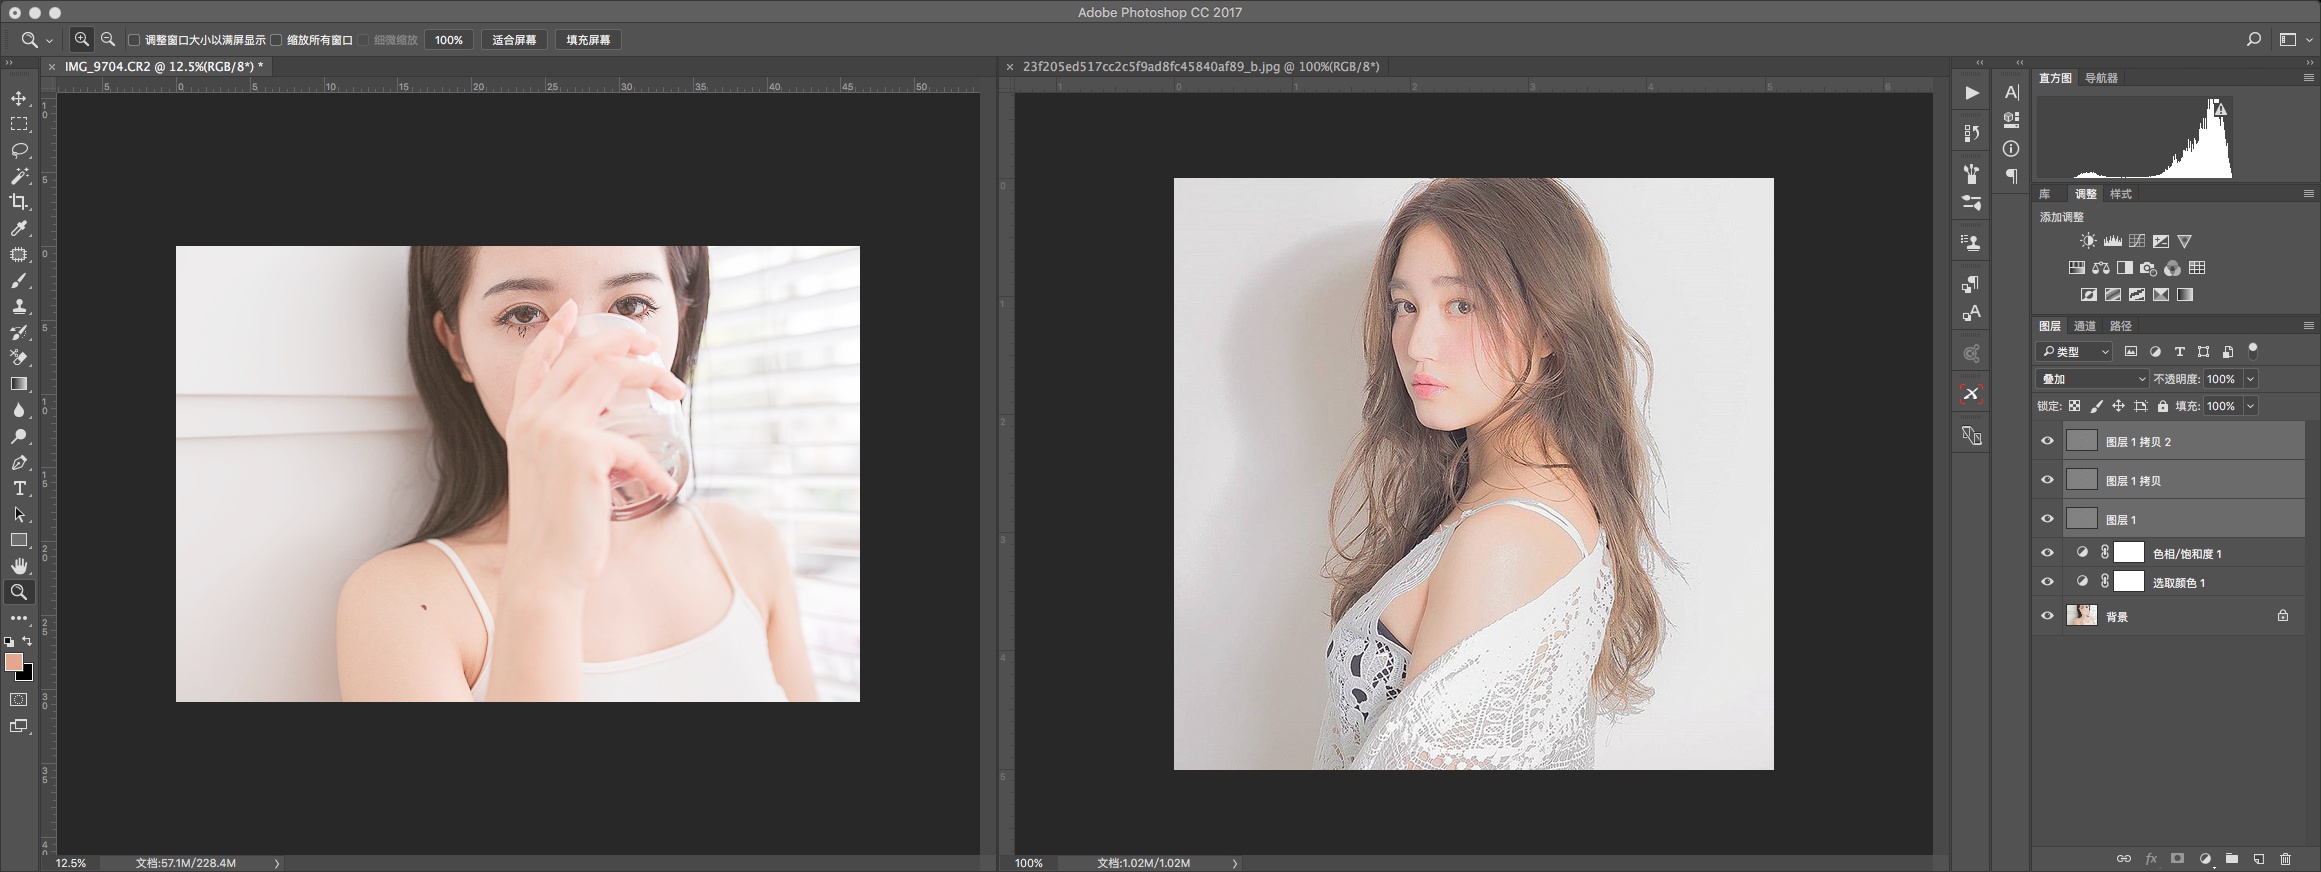This screenshot has height=872, width=2321.
Task: Add a Brightness/Contrast adjustment
Action: coord(2088,241)
